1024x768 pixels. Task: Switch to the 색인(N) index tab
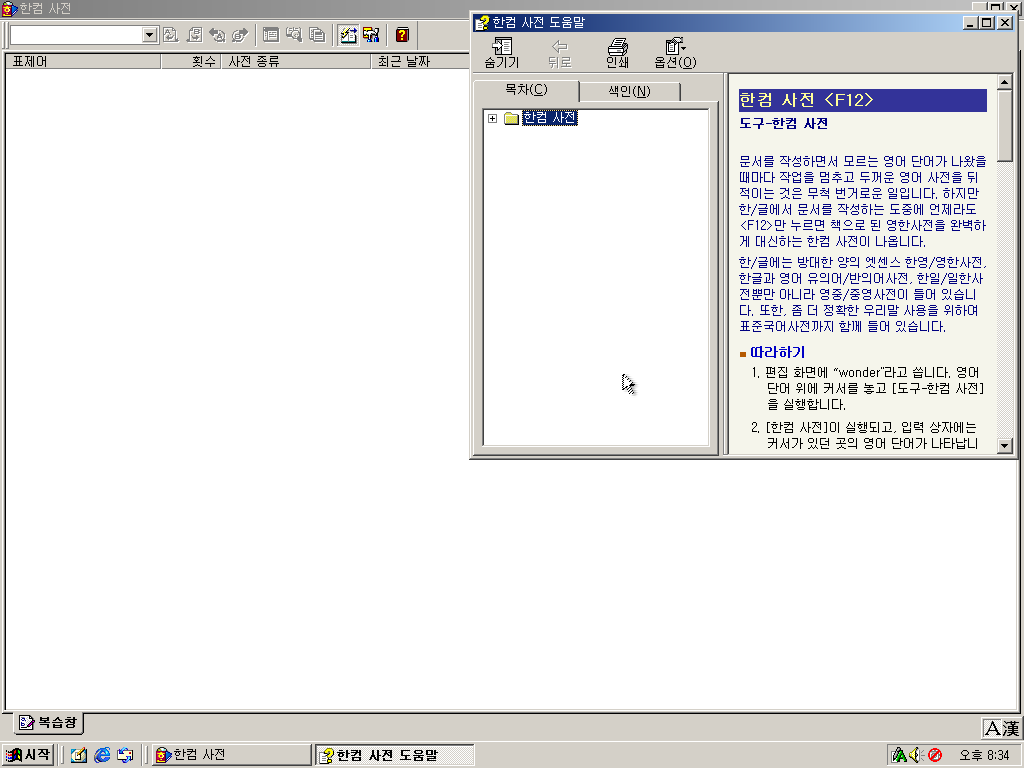pos(630,91)
